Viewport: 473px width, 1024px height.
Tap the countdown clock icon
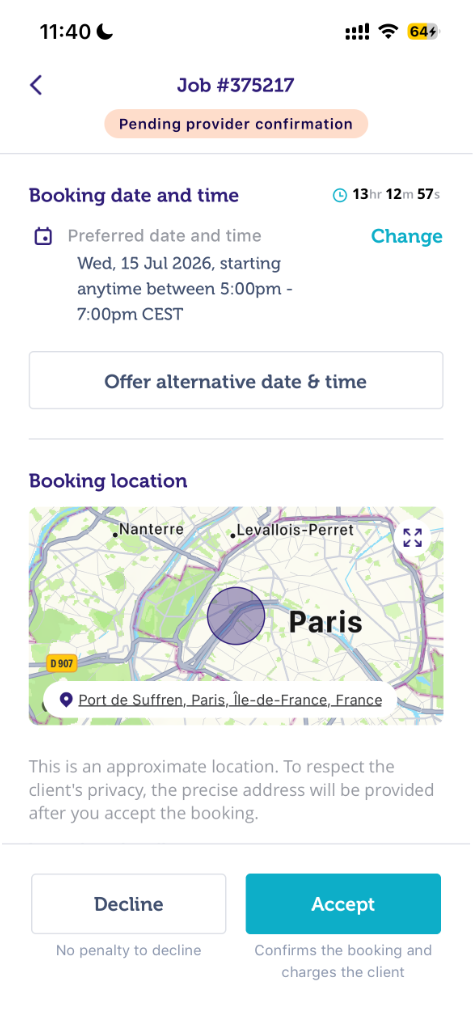coord(340,195)
